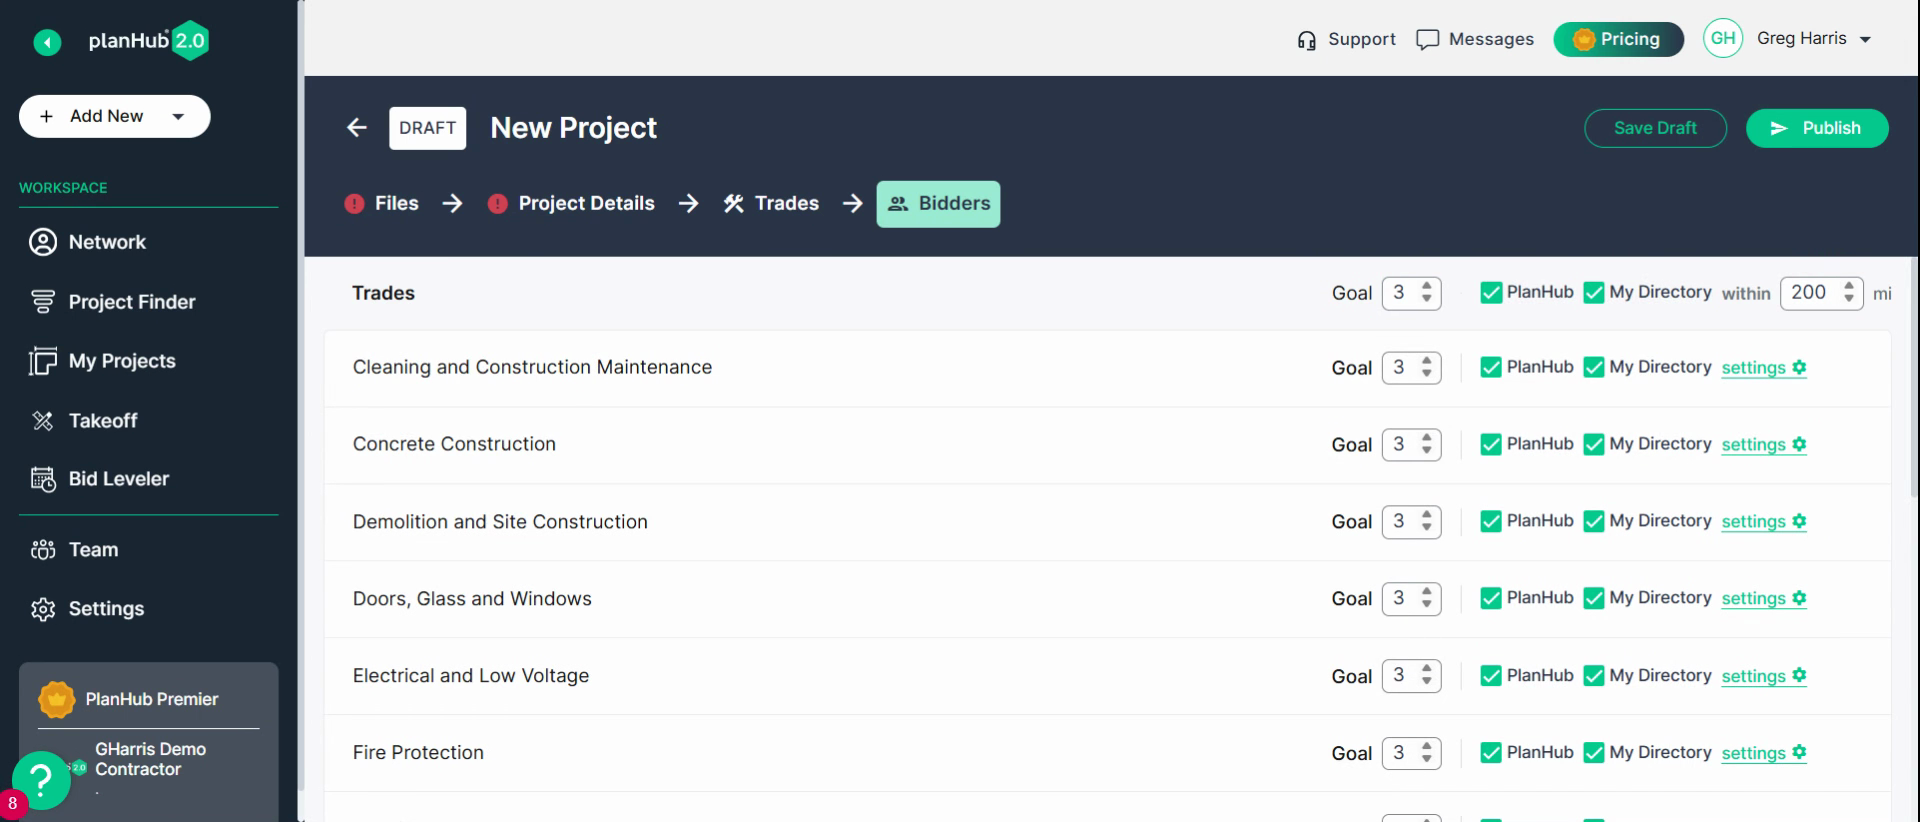Open settings for Electrical and Low Voltage
Image resolution: width=1920 pixels, height=822 pixels.
coord(1764,676)
